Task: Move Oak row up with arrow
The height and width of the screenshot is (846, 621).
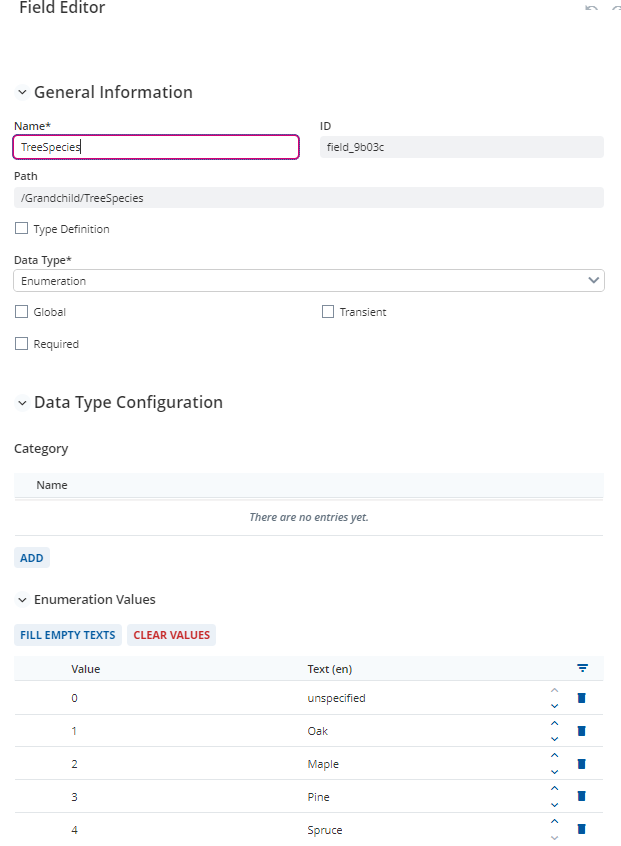Action: [555, 724]
